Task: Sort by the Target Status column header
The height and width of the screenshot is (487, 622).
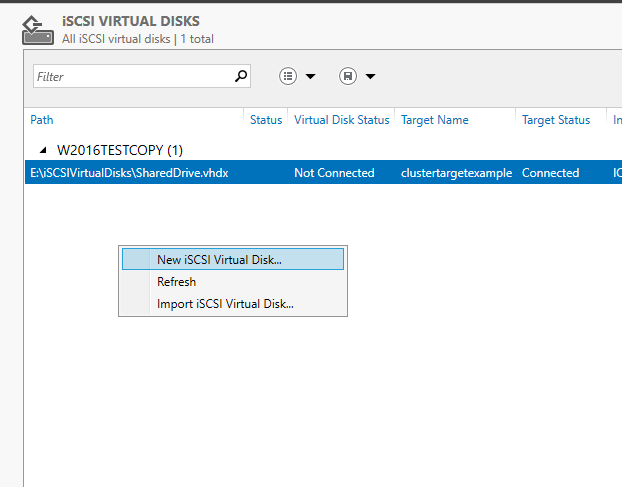Action: click(x=556, y=120)
